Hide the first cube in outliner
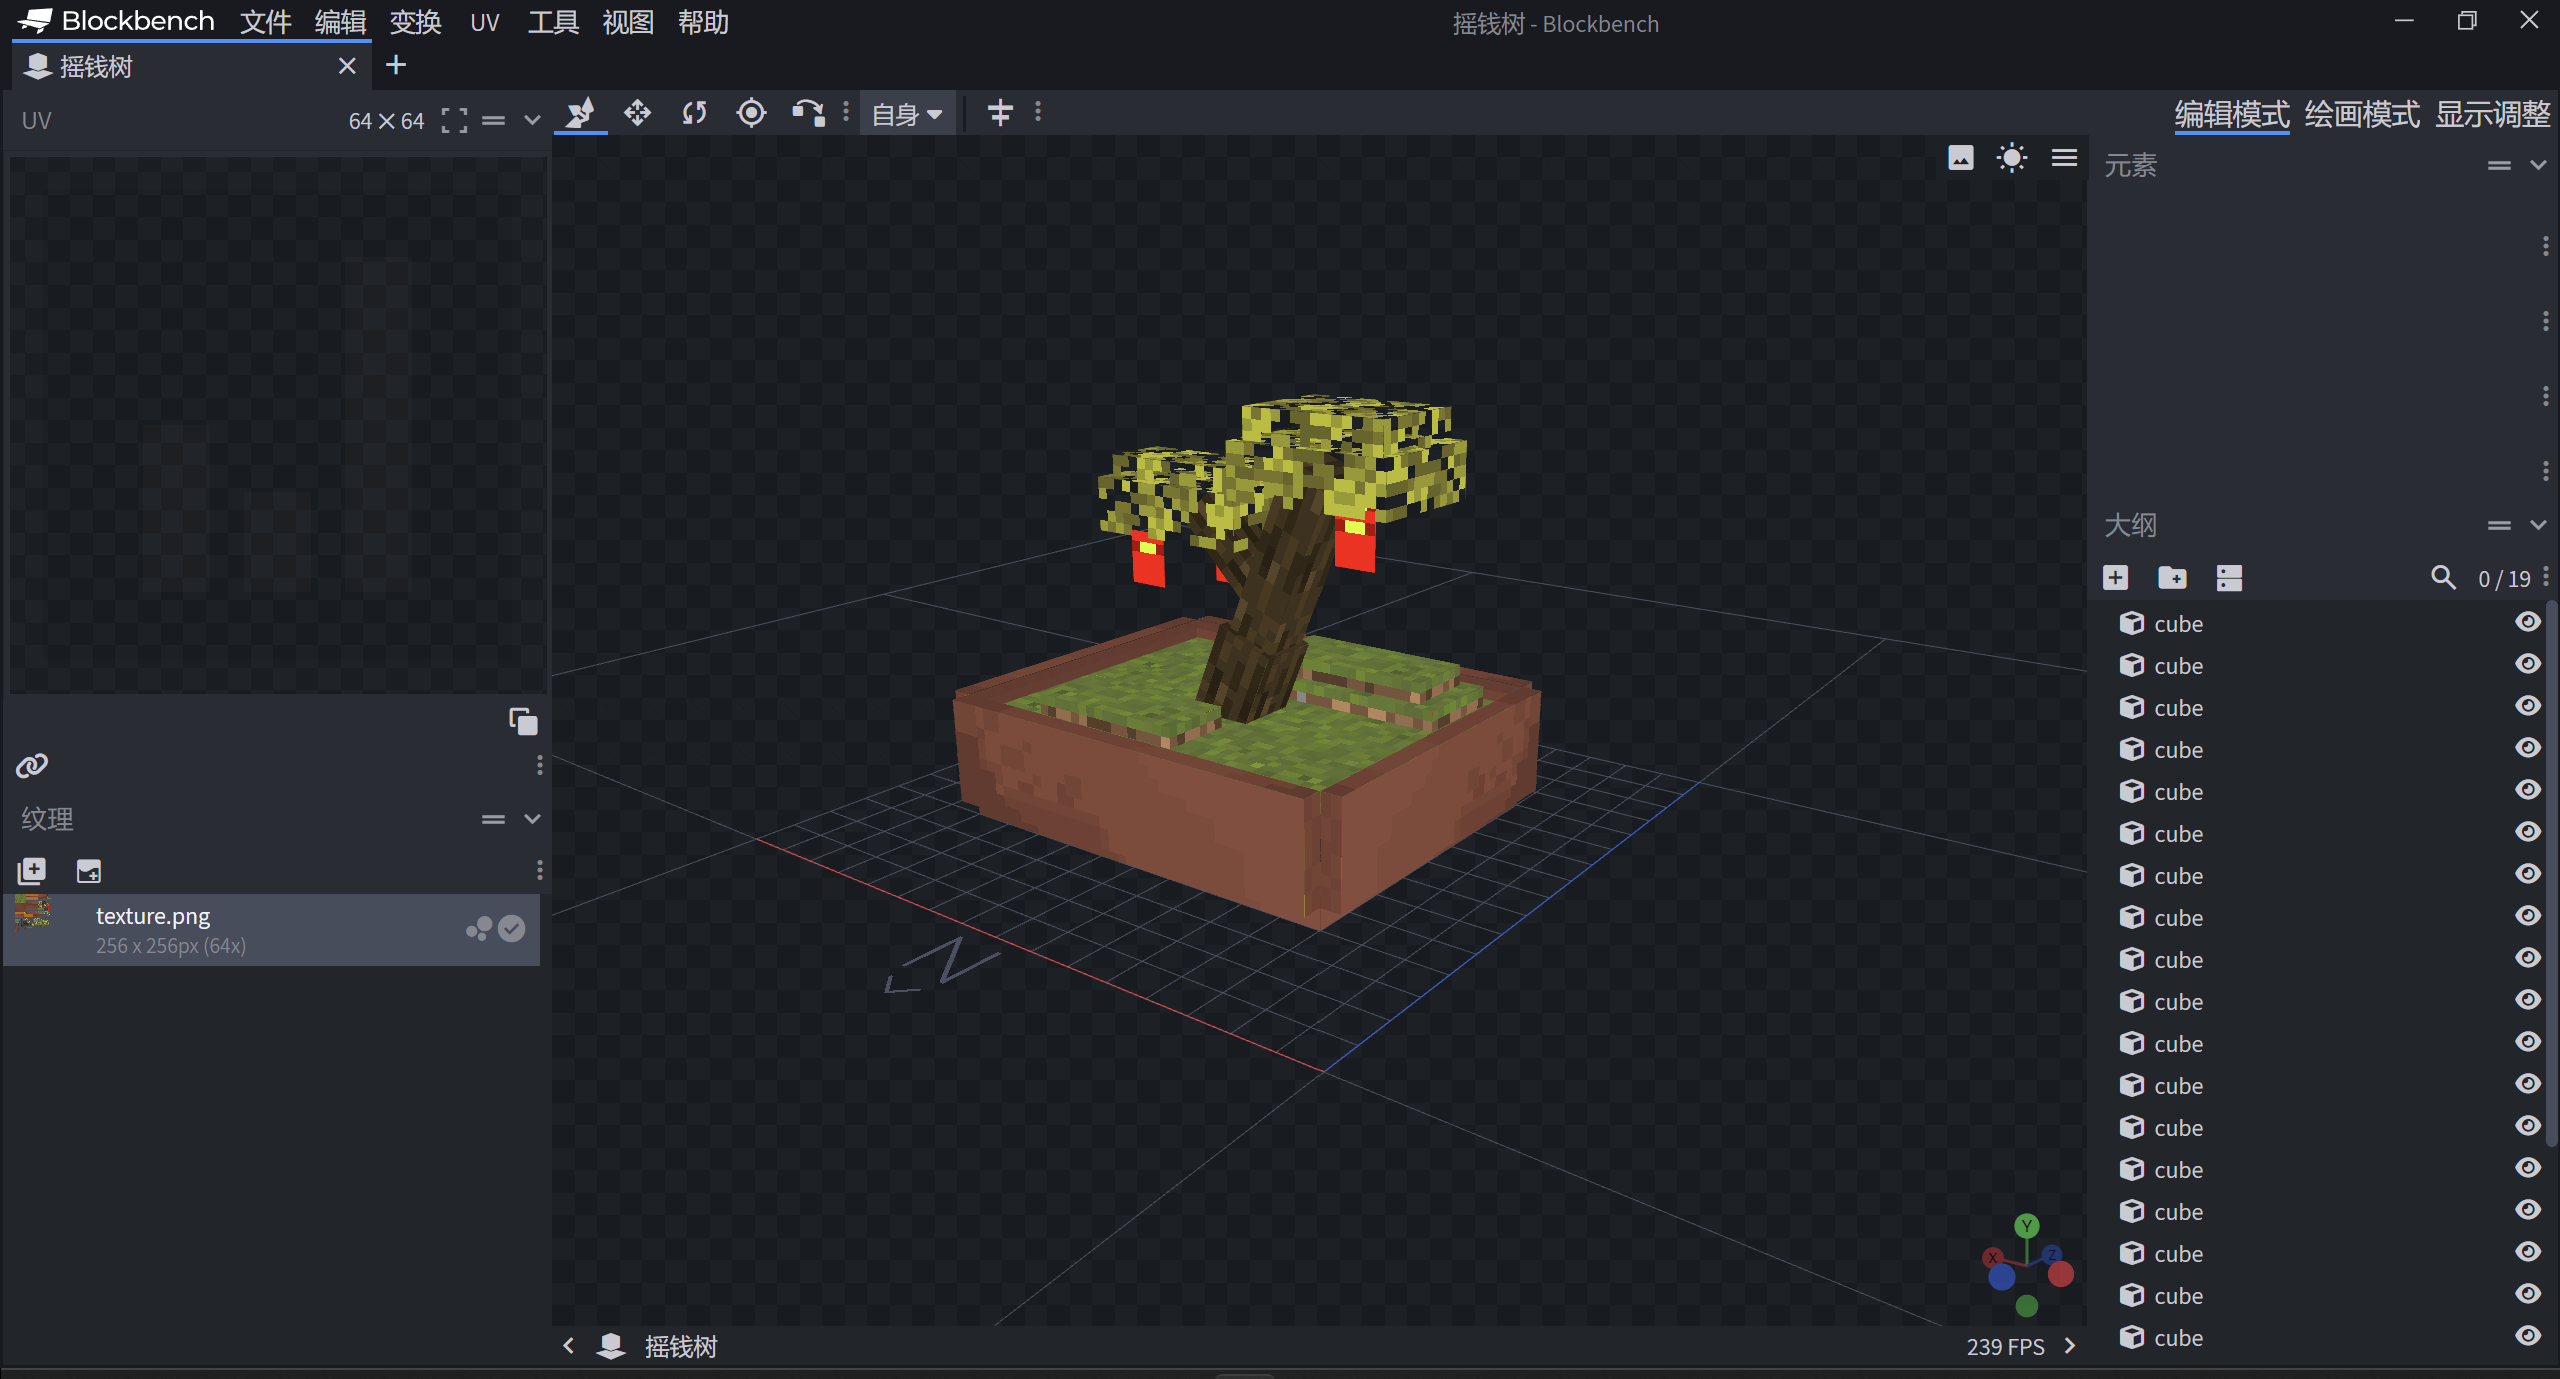 (x=2528, y=623)
